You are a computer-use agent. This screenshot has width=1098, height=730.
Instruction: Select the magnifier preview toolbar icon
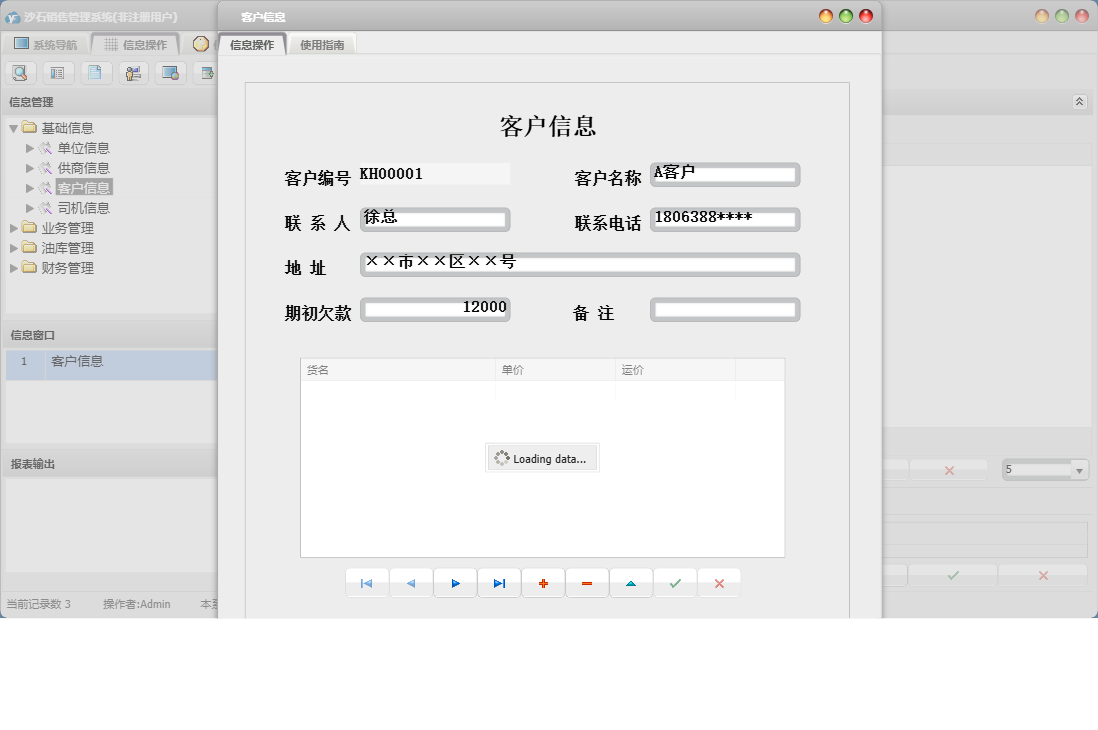[x=20, y=72]
